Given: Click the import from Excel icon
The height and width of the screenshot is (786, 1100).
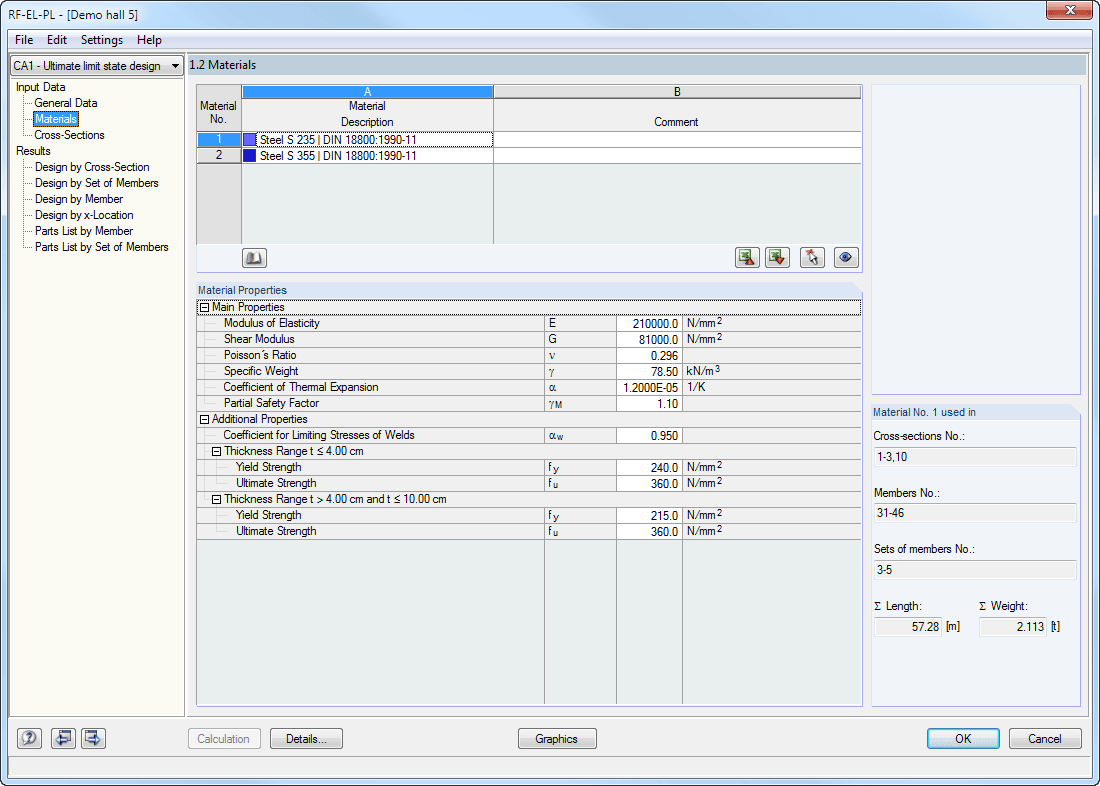Looking at the screenshot, I should click(x=777, y=258).
